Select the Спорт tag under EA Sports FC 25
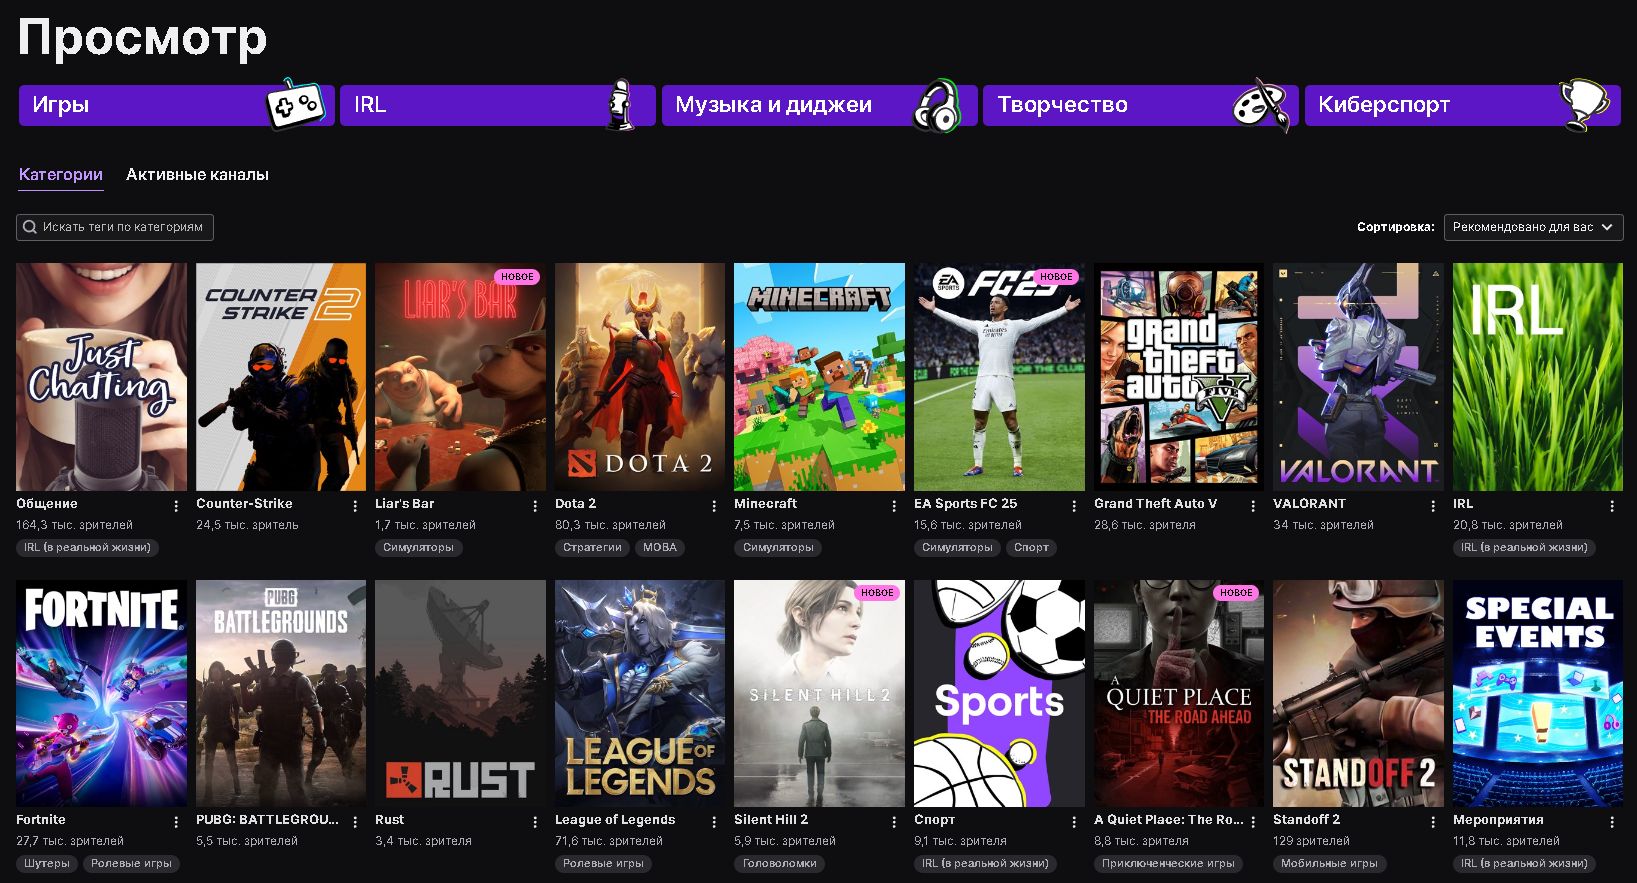The width and height of the screenshot is (1637, 883). pos(1031,548)
